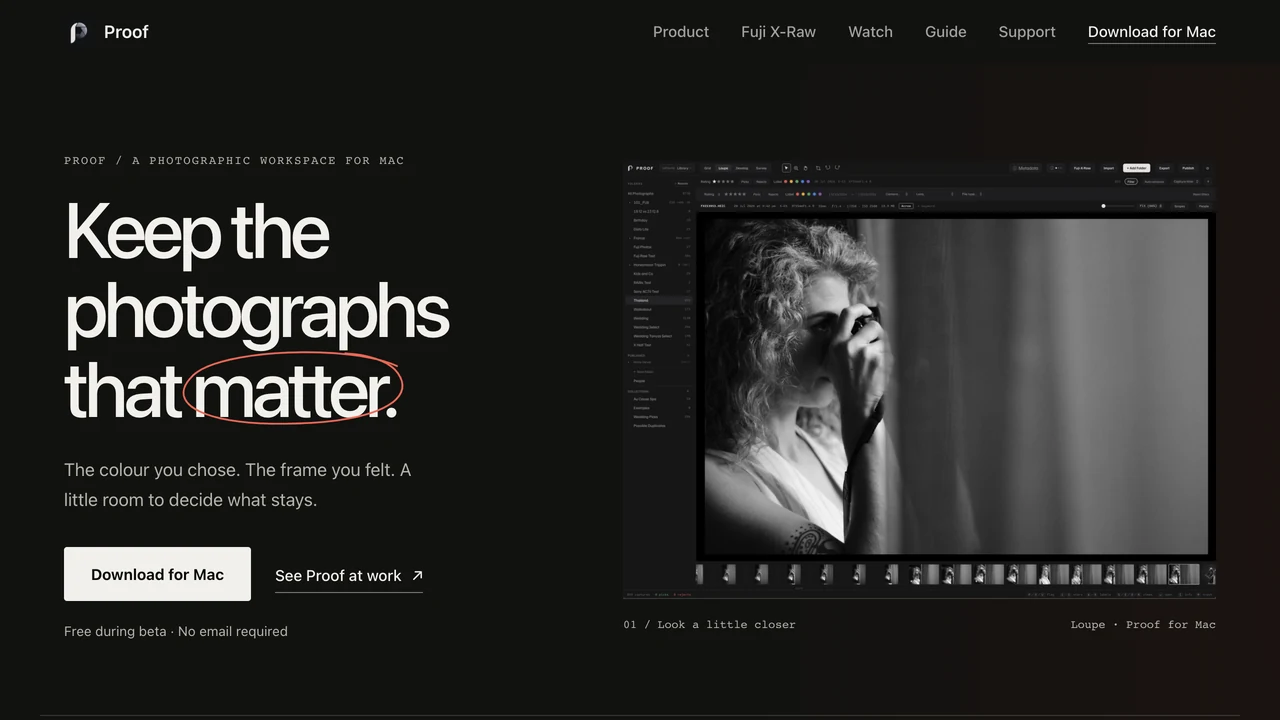Viewport: 1280px width, 720px height.
Task: Click the white Add Folder button
Action: pyautogui.click(x=1136, y=168)
